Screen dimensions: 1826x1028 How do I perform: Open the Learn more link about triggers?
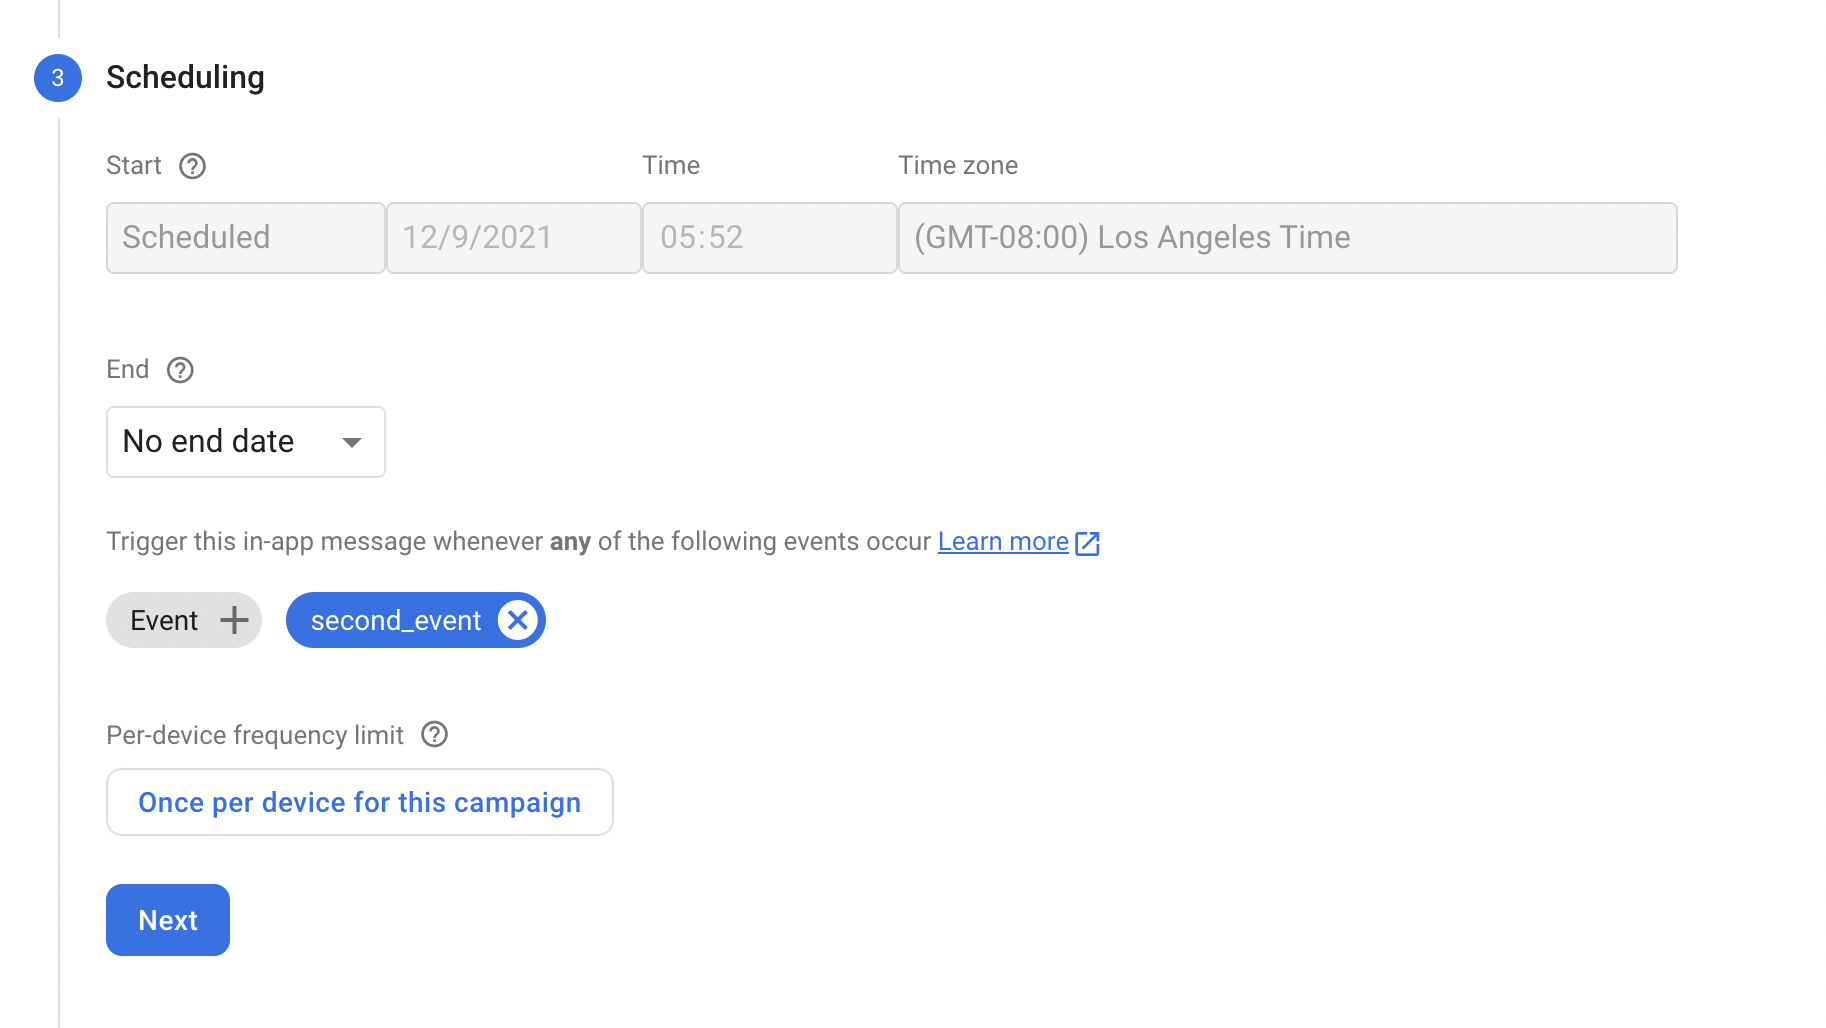click(x=1002, y=542)
